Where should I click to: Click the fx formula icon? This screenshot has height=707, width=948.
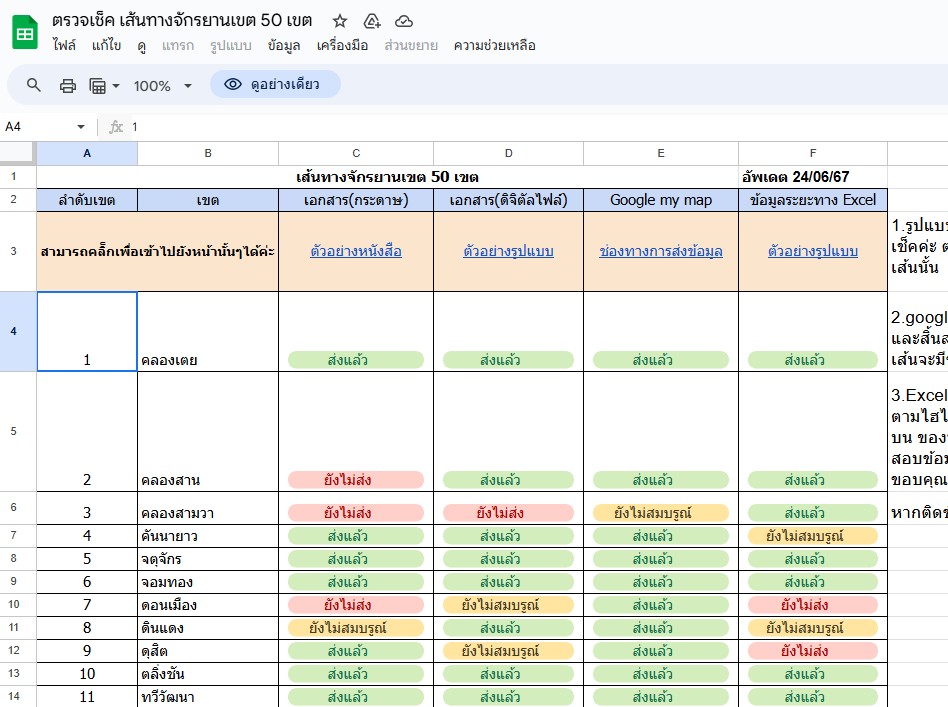click(x=116, y=127)
